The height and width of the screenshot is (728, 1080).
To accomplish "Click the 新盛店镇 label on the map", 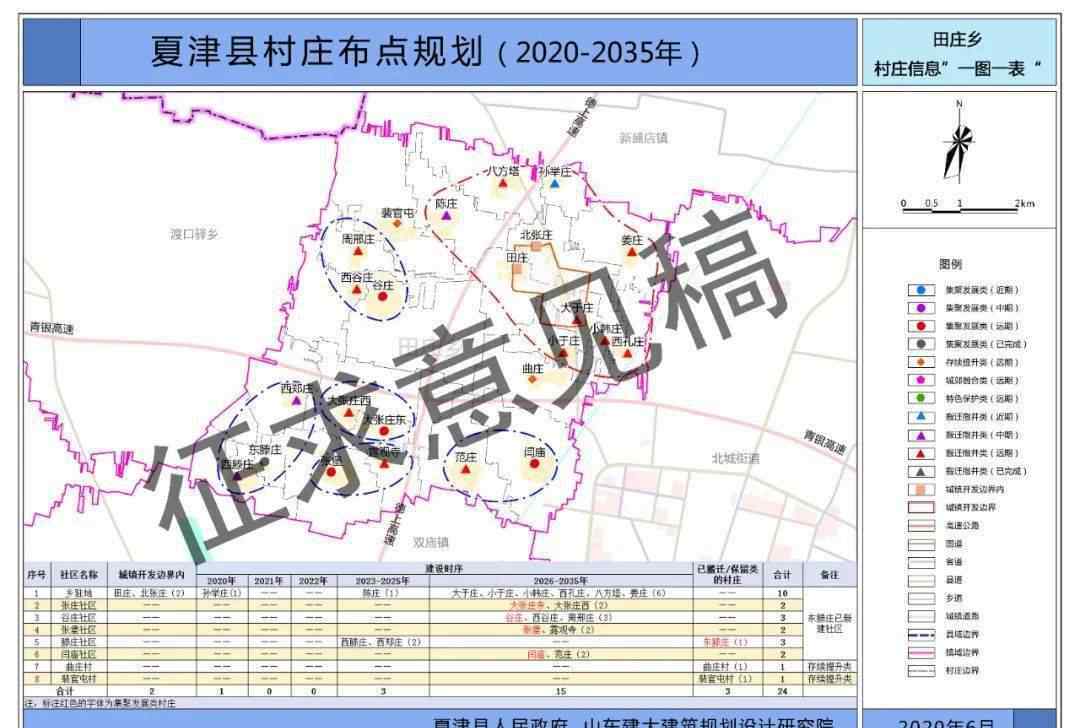I will (643, 138).
